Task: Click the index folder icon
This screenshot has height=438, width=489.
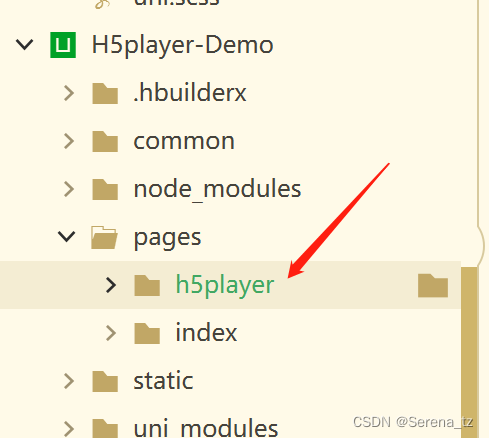Action: 147,333
